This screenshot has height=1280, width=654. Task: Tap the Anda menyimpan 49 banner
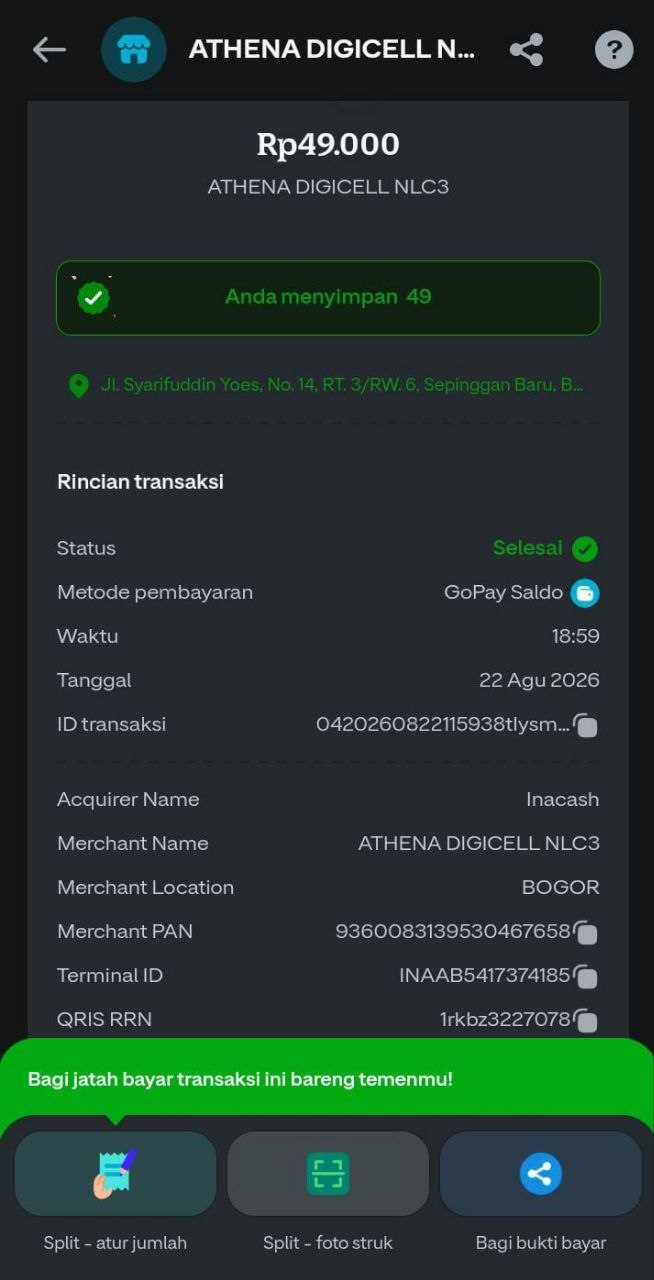click(328, 298)
